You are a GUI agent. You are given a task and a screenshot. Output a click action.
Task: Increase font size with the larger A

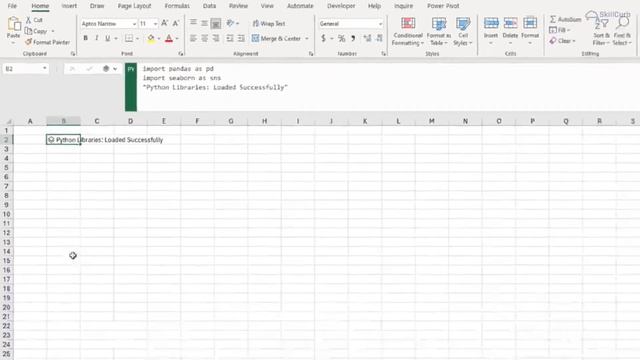tap(164, 24)
